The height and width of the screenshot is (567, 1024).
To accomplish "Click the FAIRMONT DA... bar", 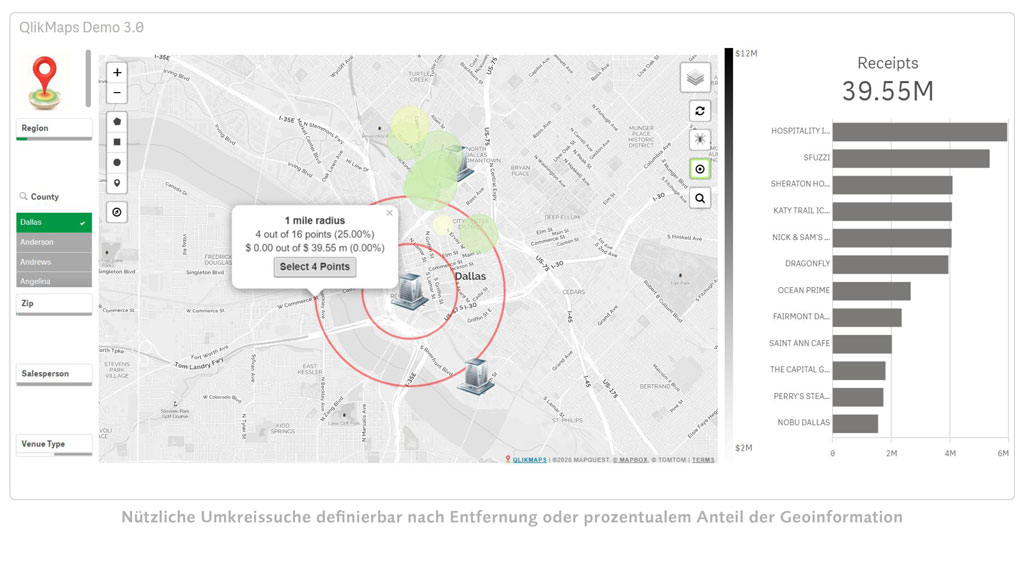I will pos(867,317).
